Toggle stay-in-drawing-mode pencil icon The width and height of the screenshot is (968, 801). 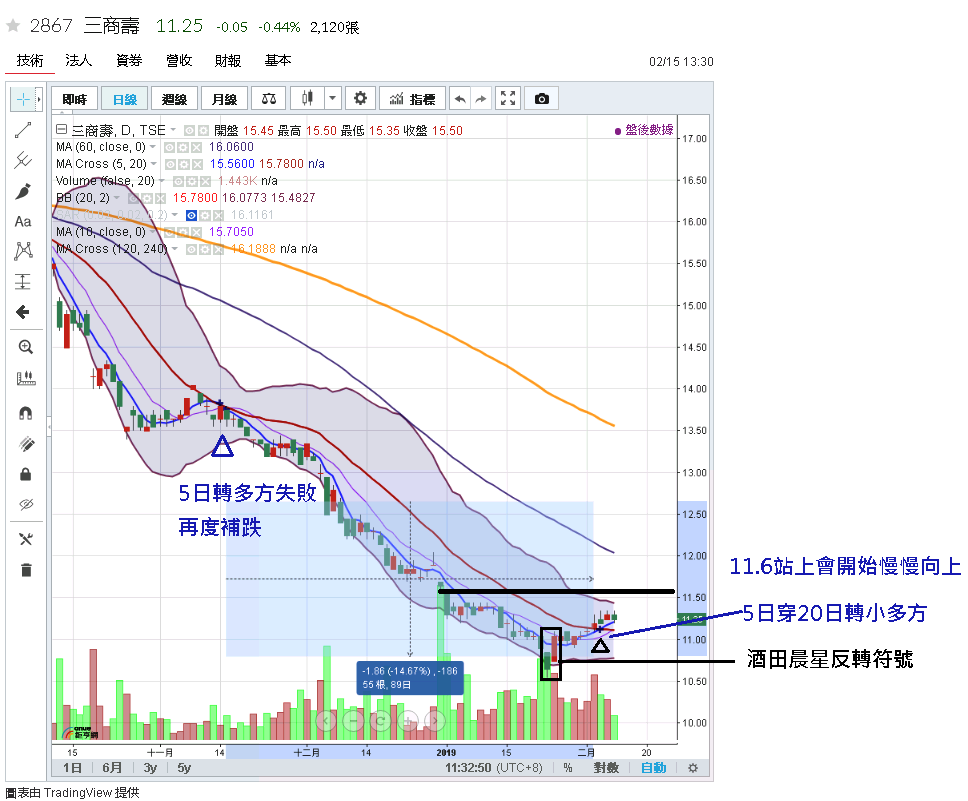pyautogui.click(x=25, y=443)
